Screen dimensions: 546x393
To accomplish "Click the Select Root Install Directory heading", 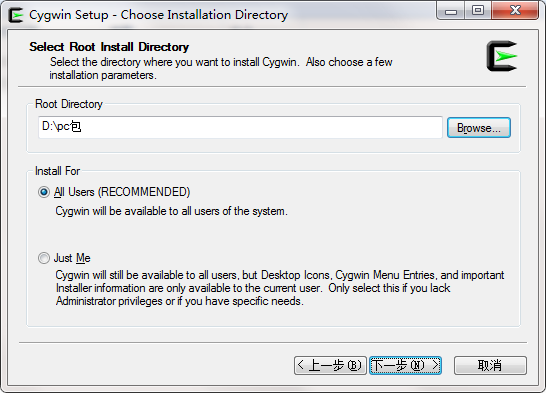I will coord(109,47).
